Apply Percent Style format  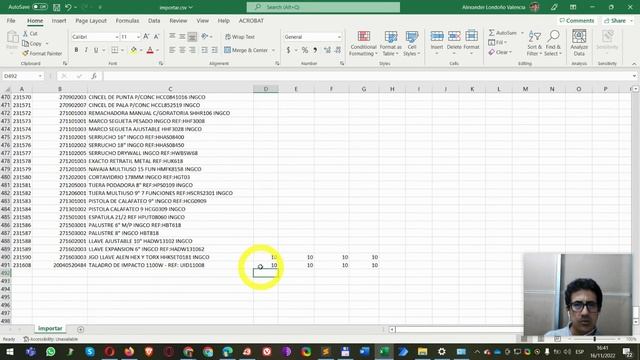304,50
